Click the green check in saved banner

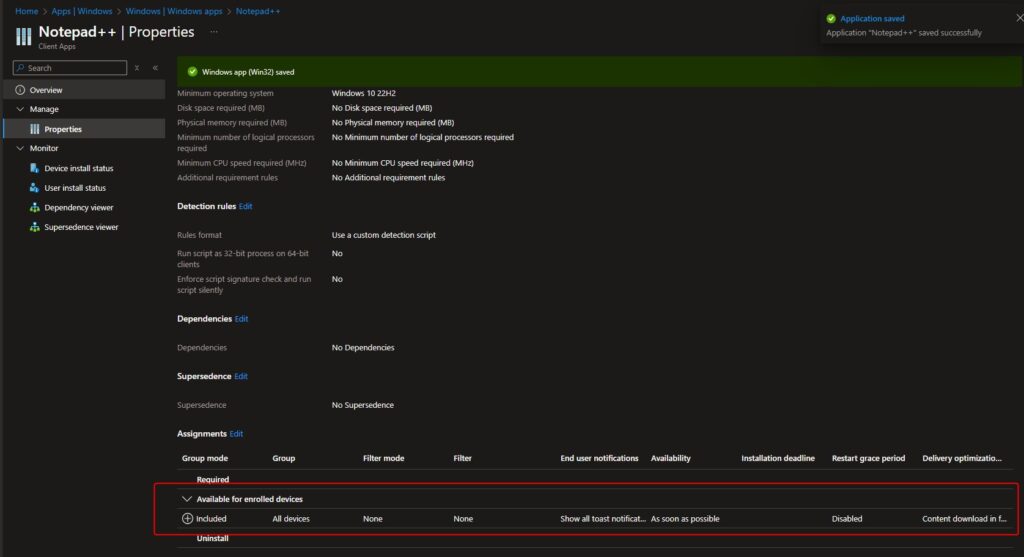click(193, 72)
